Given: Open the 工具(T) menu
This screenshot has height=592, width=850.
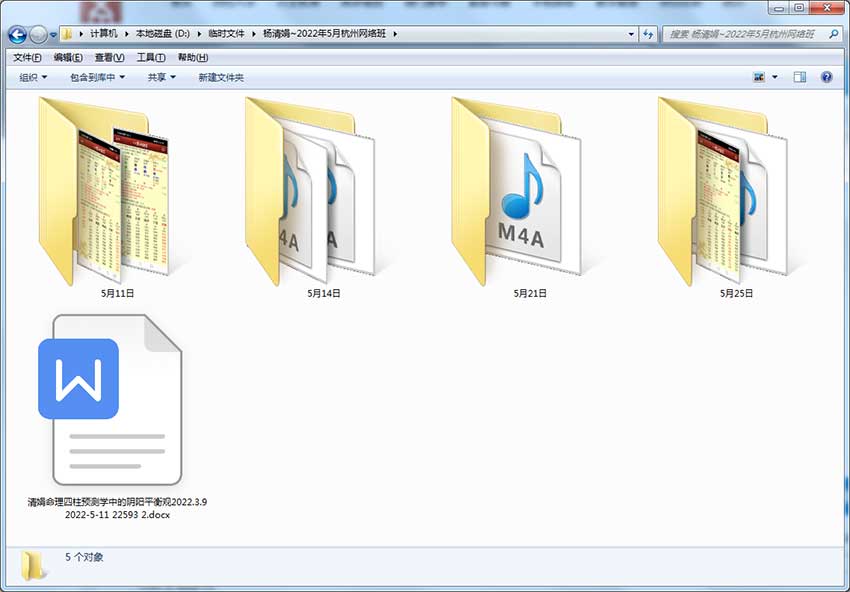Looking at the screenshot, I should click(151, 57).
